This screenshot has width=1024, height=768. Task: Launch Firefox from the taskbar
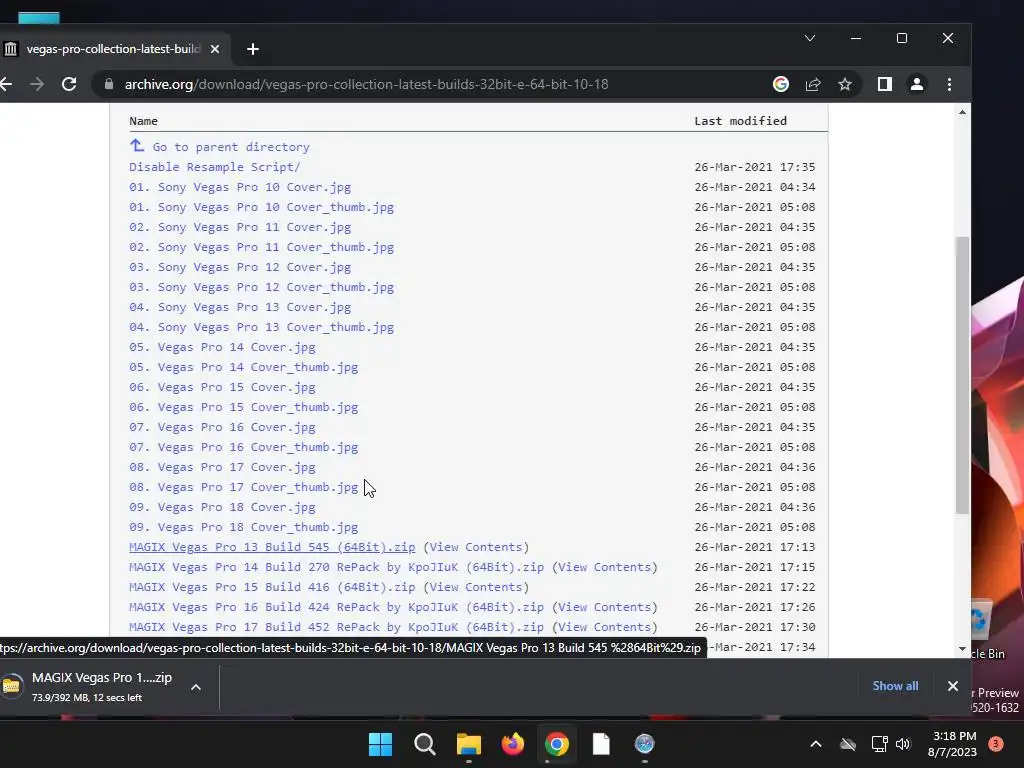(x=513, y=744)
